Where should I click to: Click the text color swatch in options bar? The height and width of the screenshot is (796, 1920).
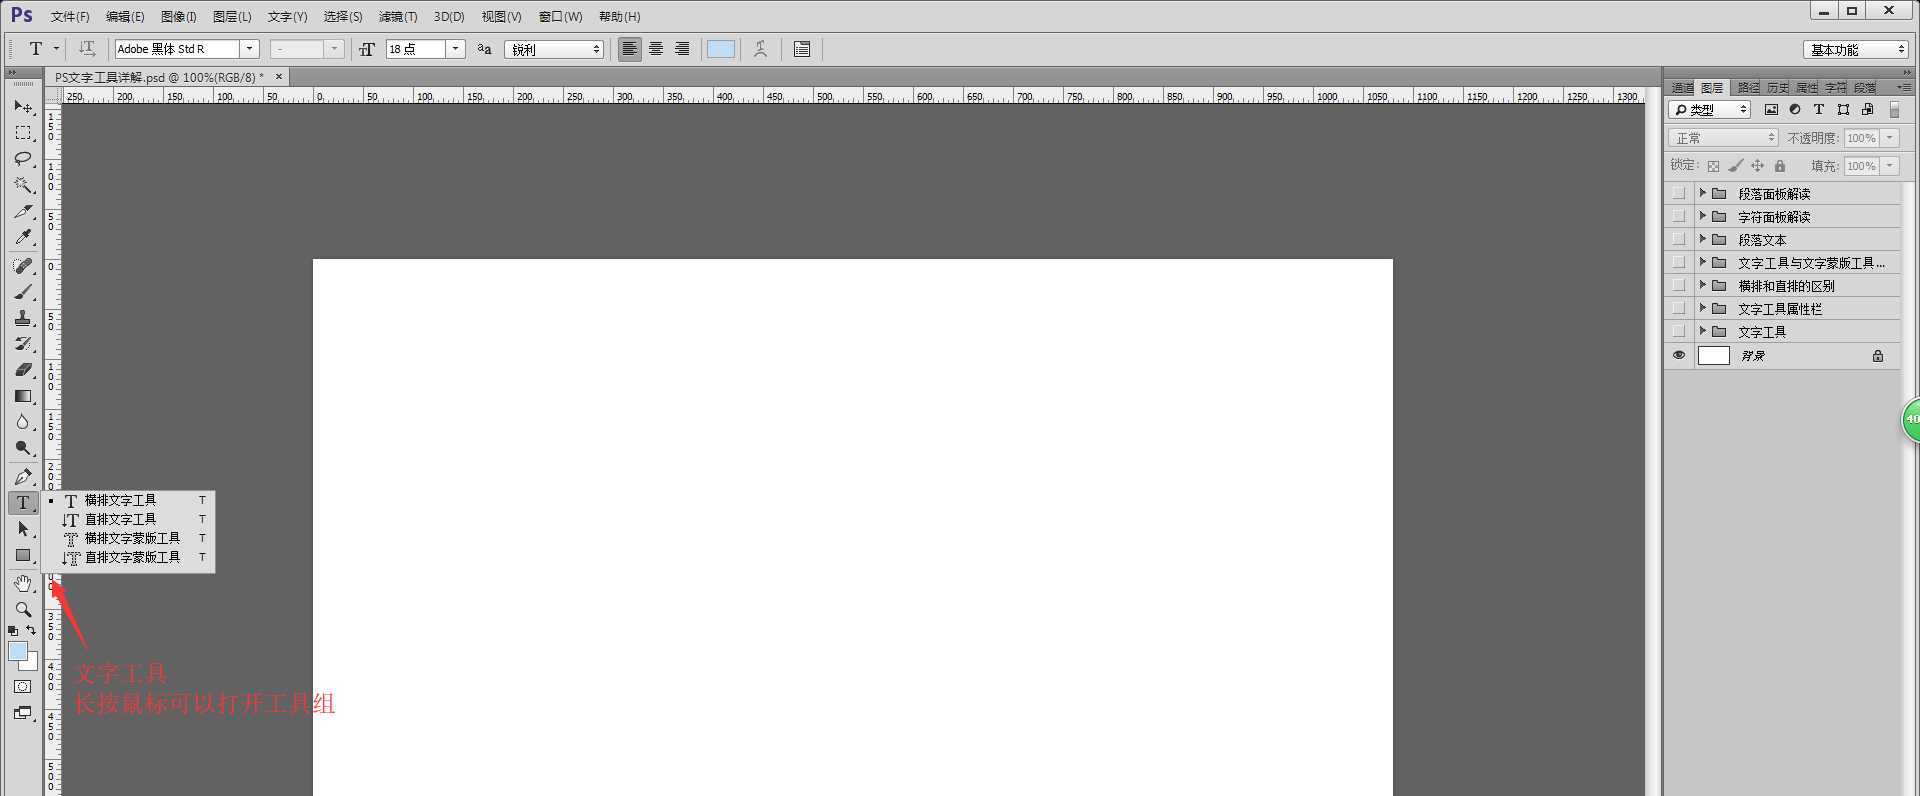pos(720,49)
